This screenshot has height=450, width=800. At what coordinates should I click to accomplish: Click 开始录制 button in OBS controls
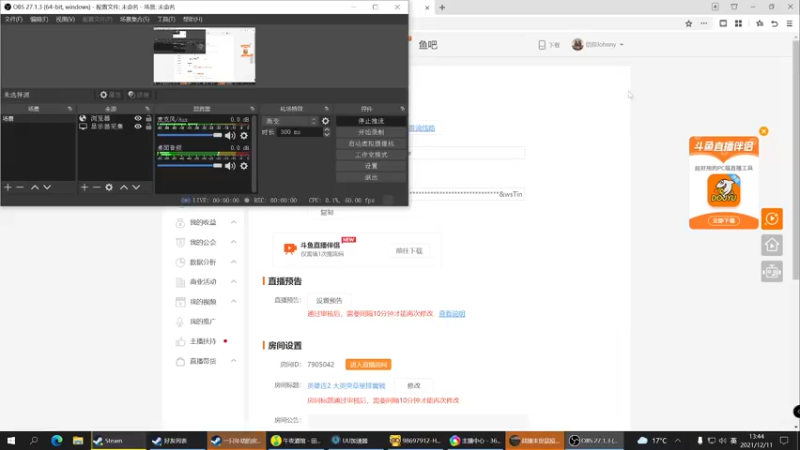[371, 132]
